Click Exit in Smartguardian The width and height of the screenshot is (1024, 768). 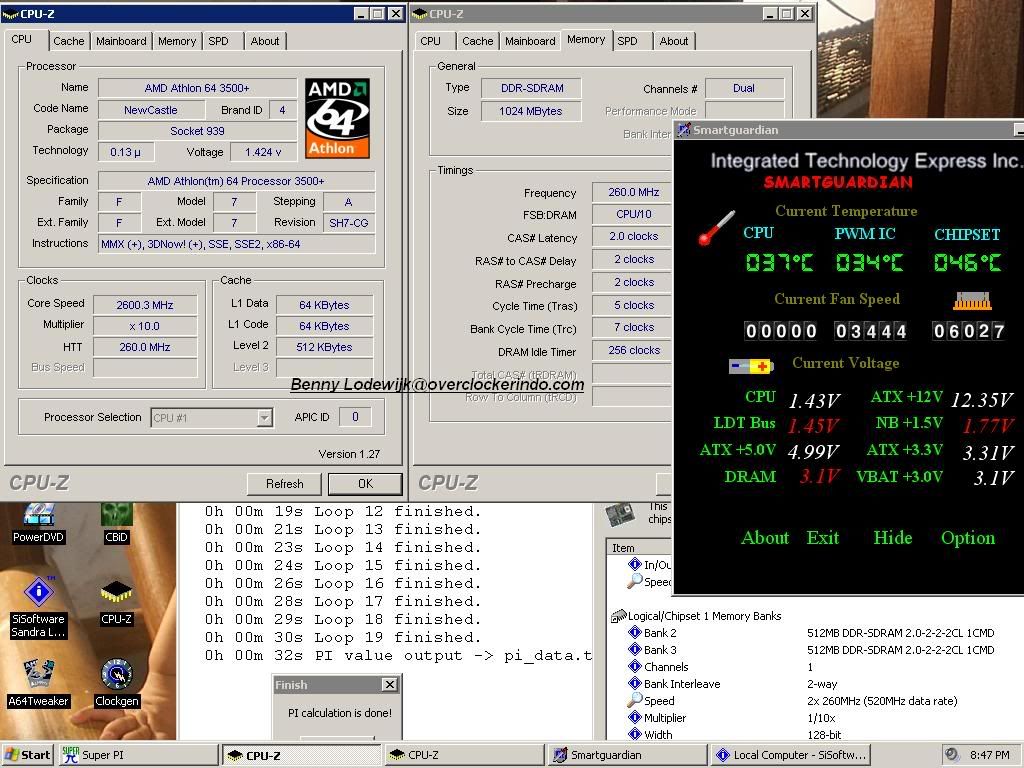pos(822,538)
